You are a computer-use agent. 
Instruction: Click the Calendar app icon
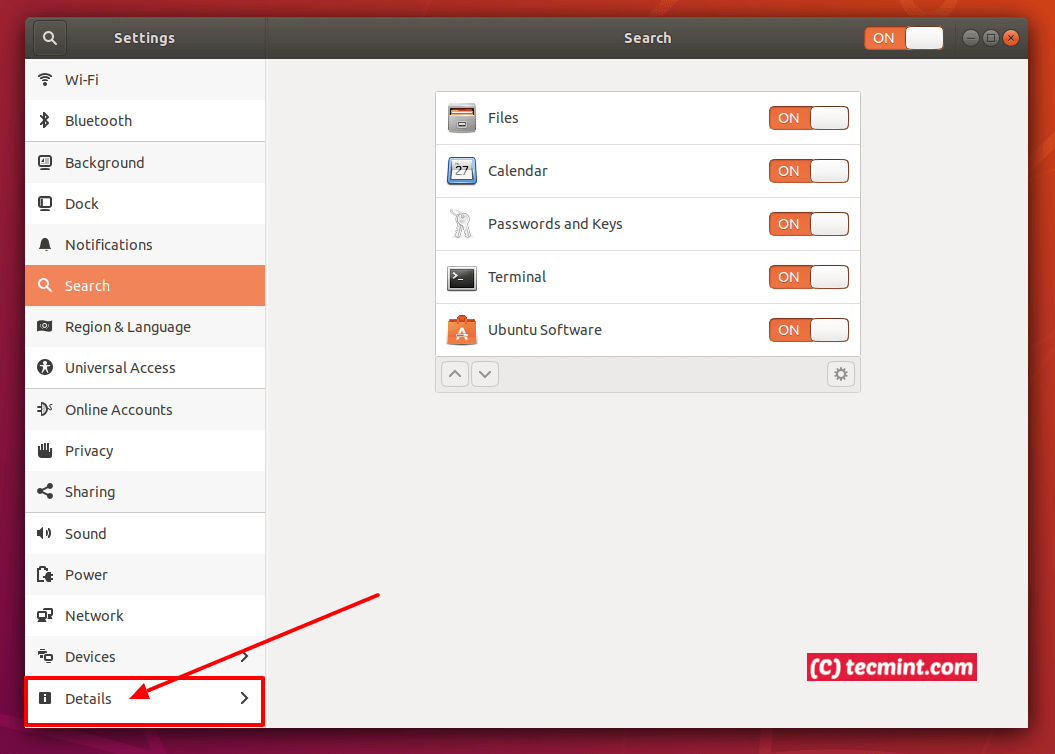461,170
